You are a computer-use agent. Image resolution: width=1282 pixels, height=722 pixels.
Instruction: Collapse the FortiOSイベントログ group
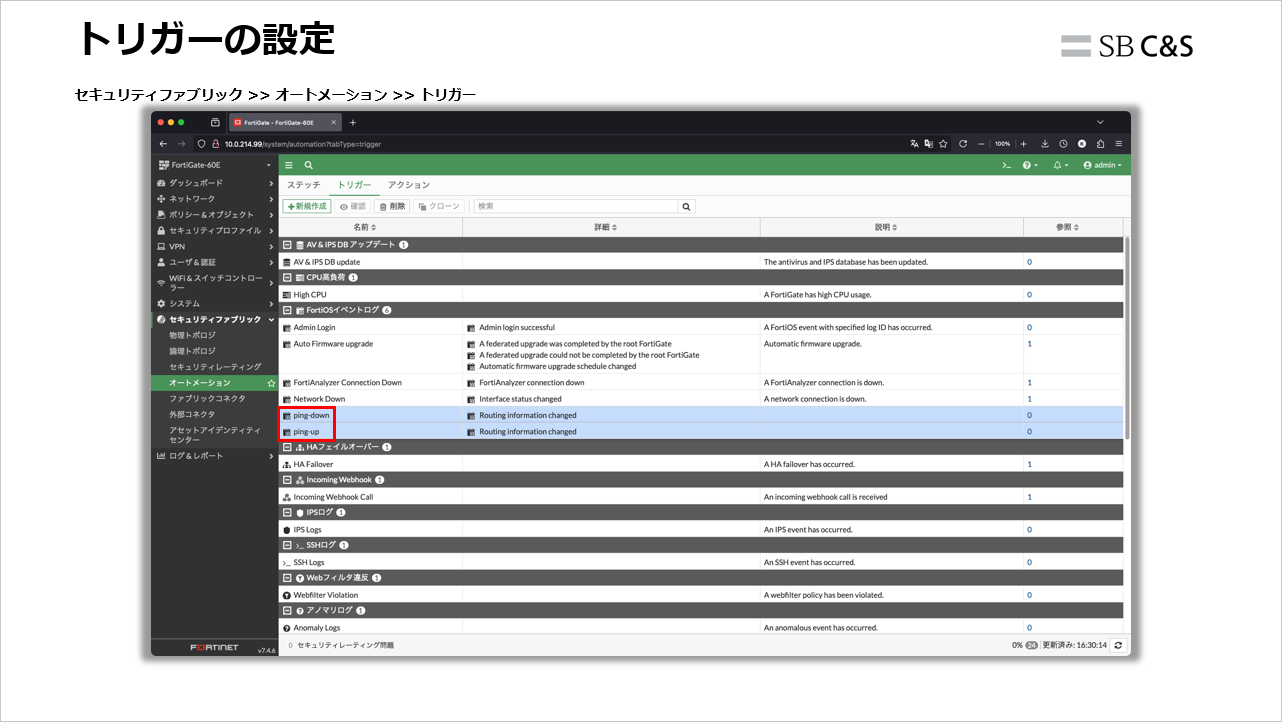click(x=287, y=310)
